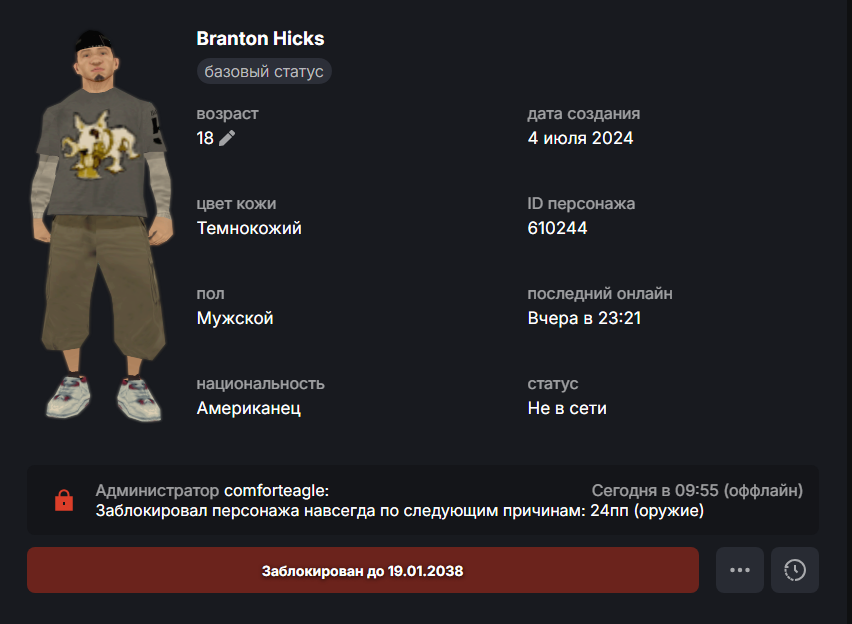Open the history clock icon button
The height and width of the screenshot is (624, 852).
794,570
